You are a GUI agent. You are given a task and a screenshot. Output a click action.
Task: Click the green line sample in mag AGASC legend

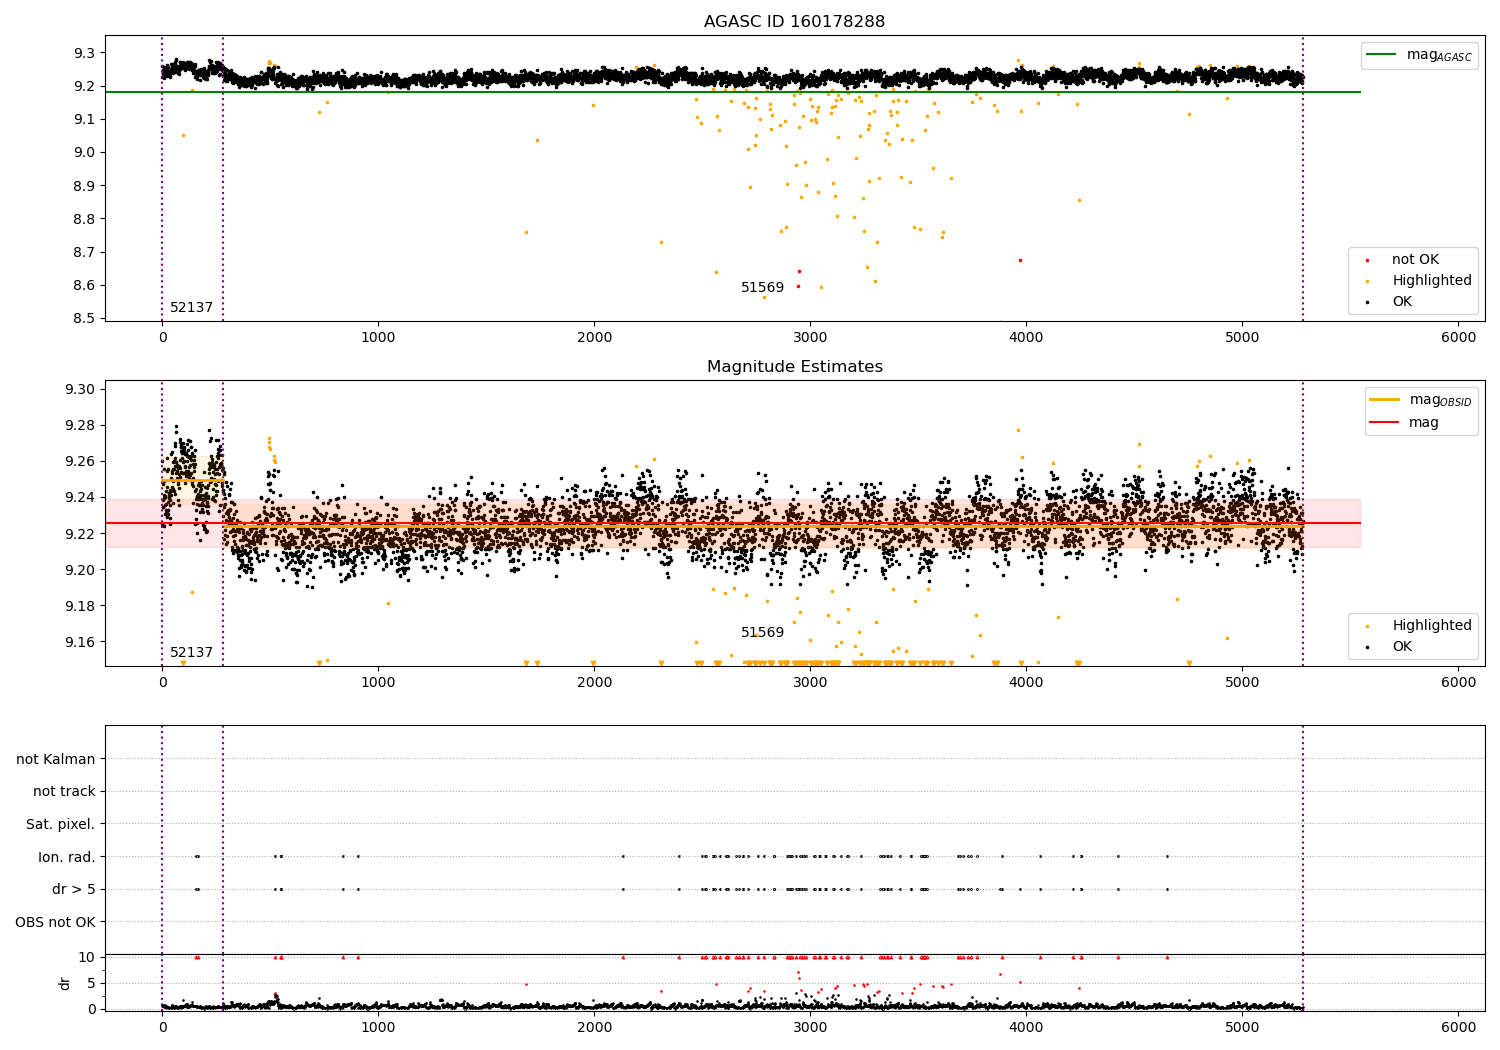[x=1381, y=55]
